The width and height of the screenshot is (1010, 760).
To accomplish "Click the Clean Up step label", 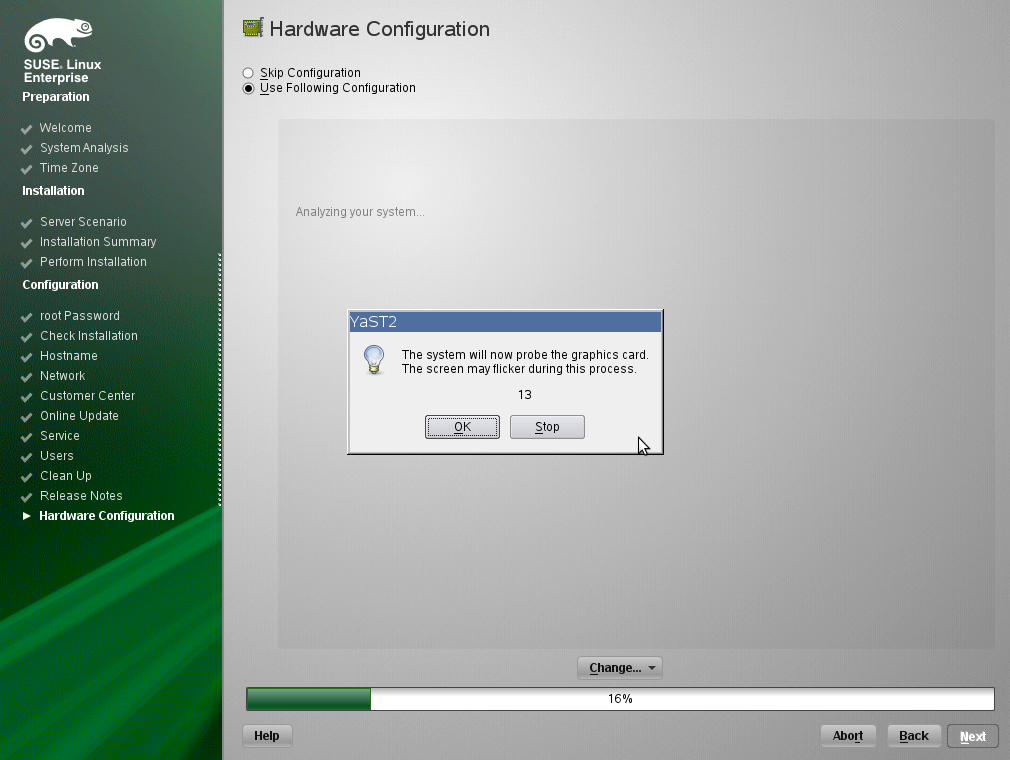I will [x=66, y=475].
